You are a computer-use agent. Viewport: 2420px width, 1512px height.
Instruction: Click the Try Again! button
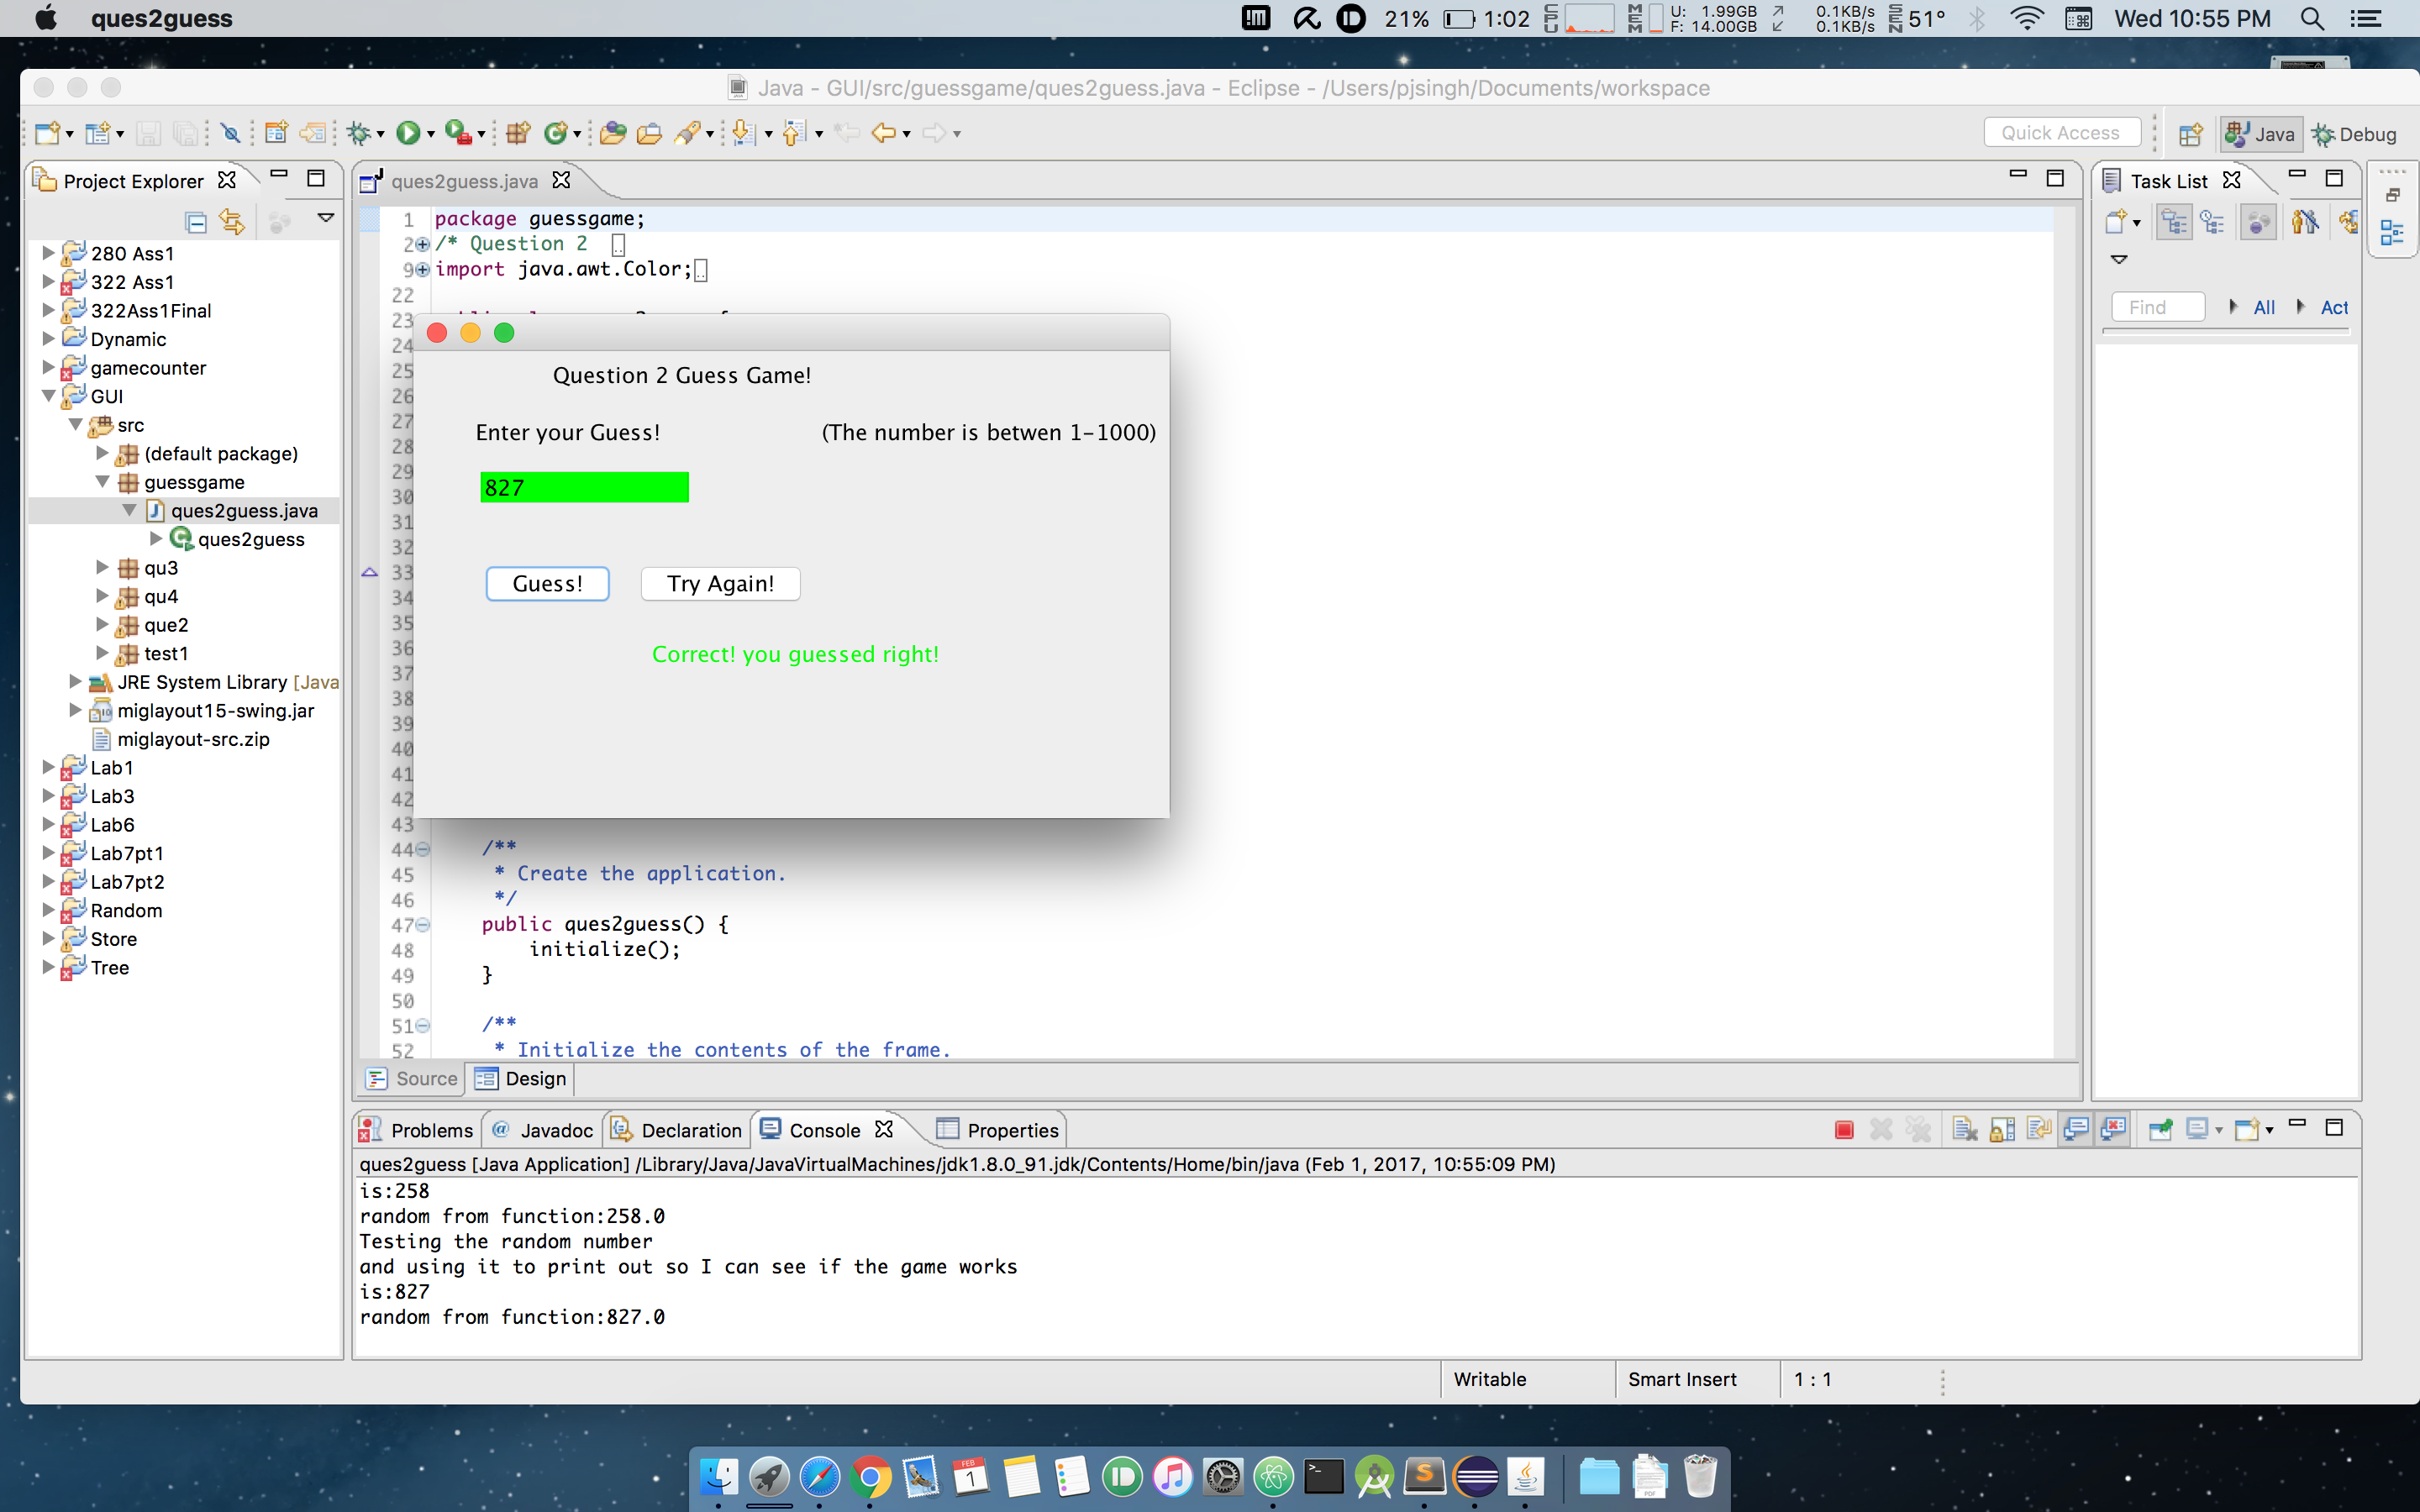[720, 583]
